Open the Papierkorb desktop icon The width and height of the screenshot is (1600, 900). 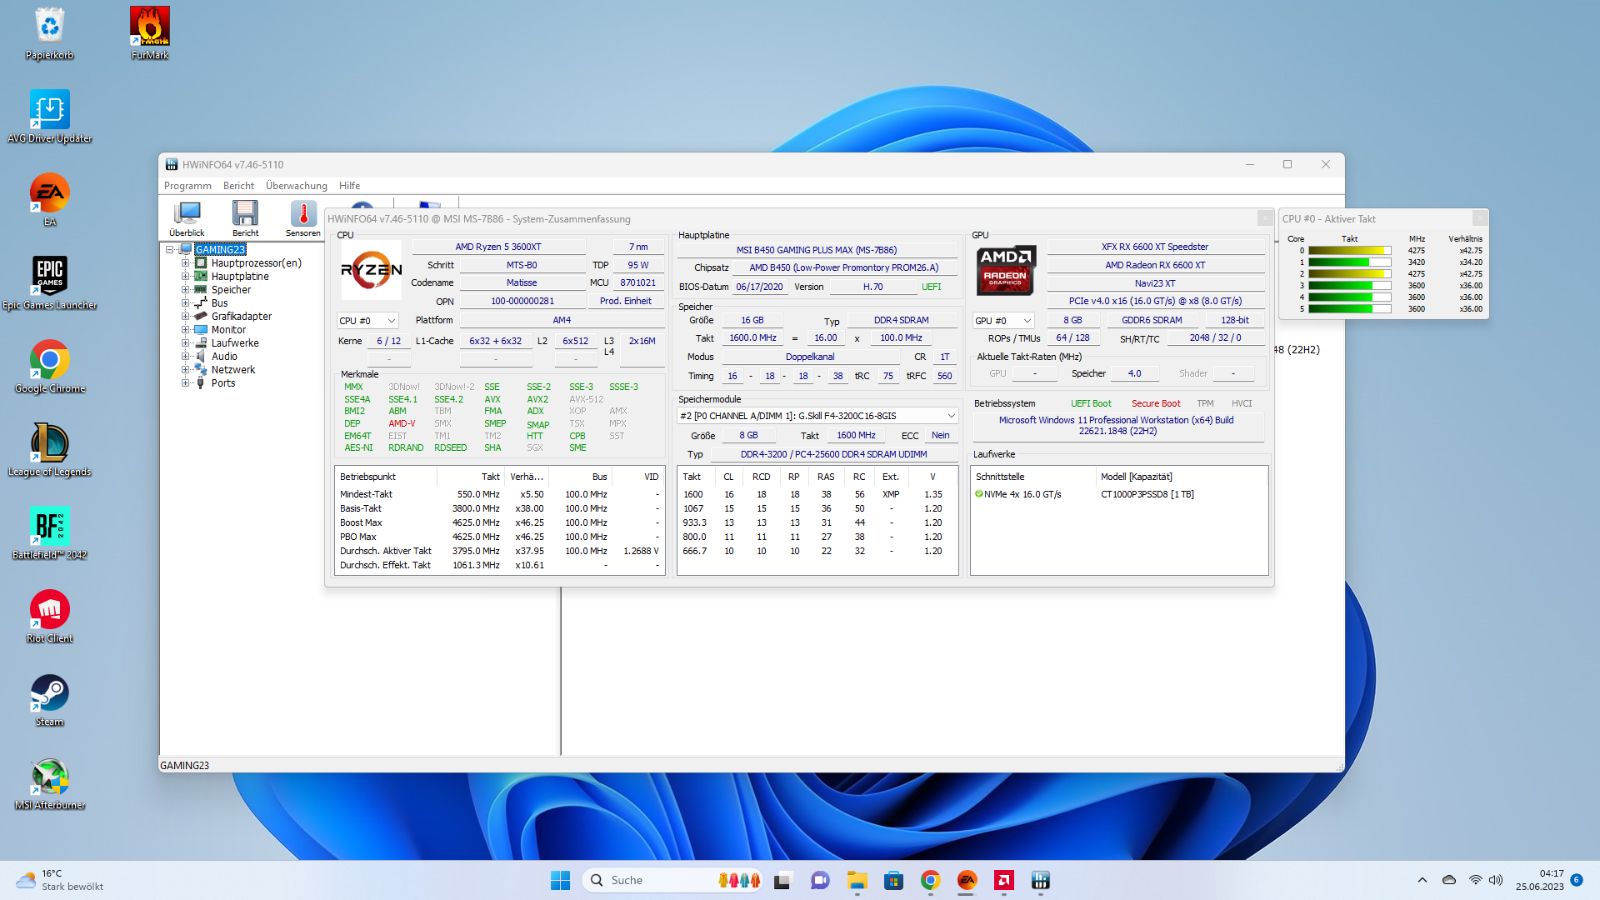49,34
